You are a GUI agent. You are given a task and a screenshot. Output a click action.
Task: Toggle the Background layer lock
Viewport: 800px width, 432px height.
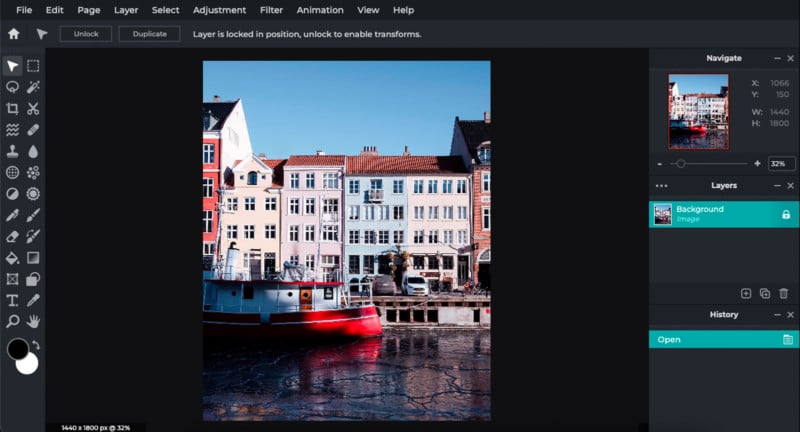pos(785,214)
